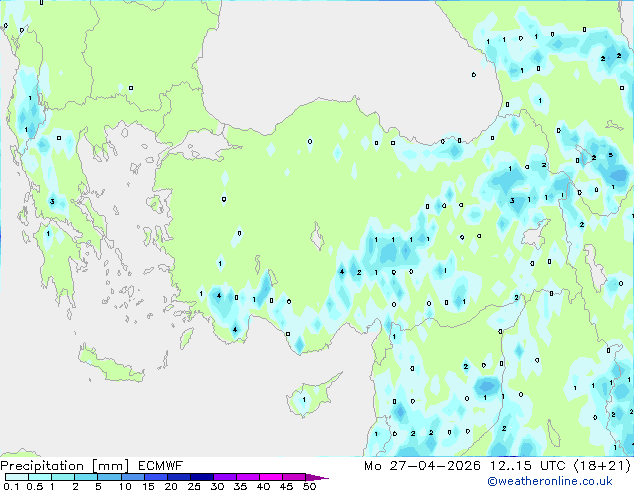The width and height of the screenshot is (634, 490).
Task: Select the 25 to 30 mm dark blue swatch
Action: point(201,477)
